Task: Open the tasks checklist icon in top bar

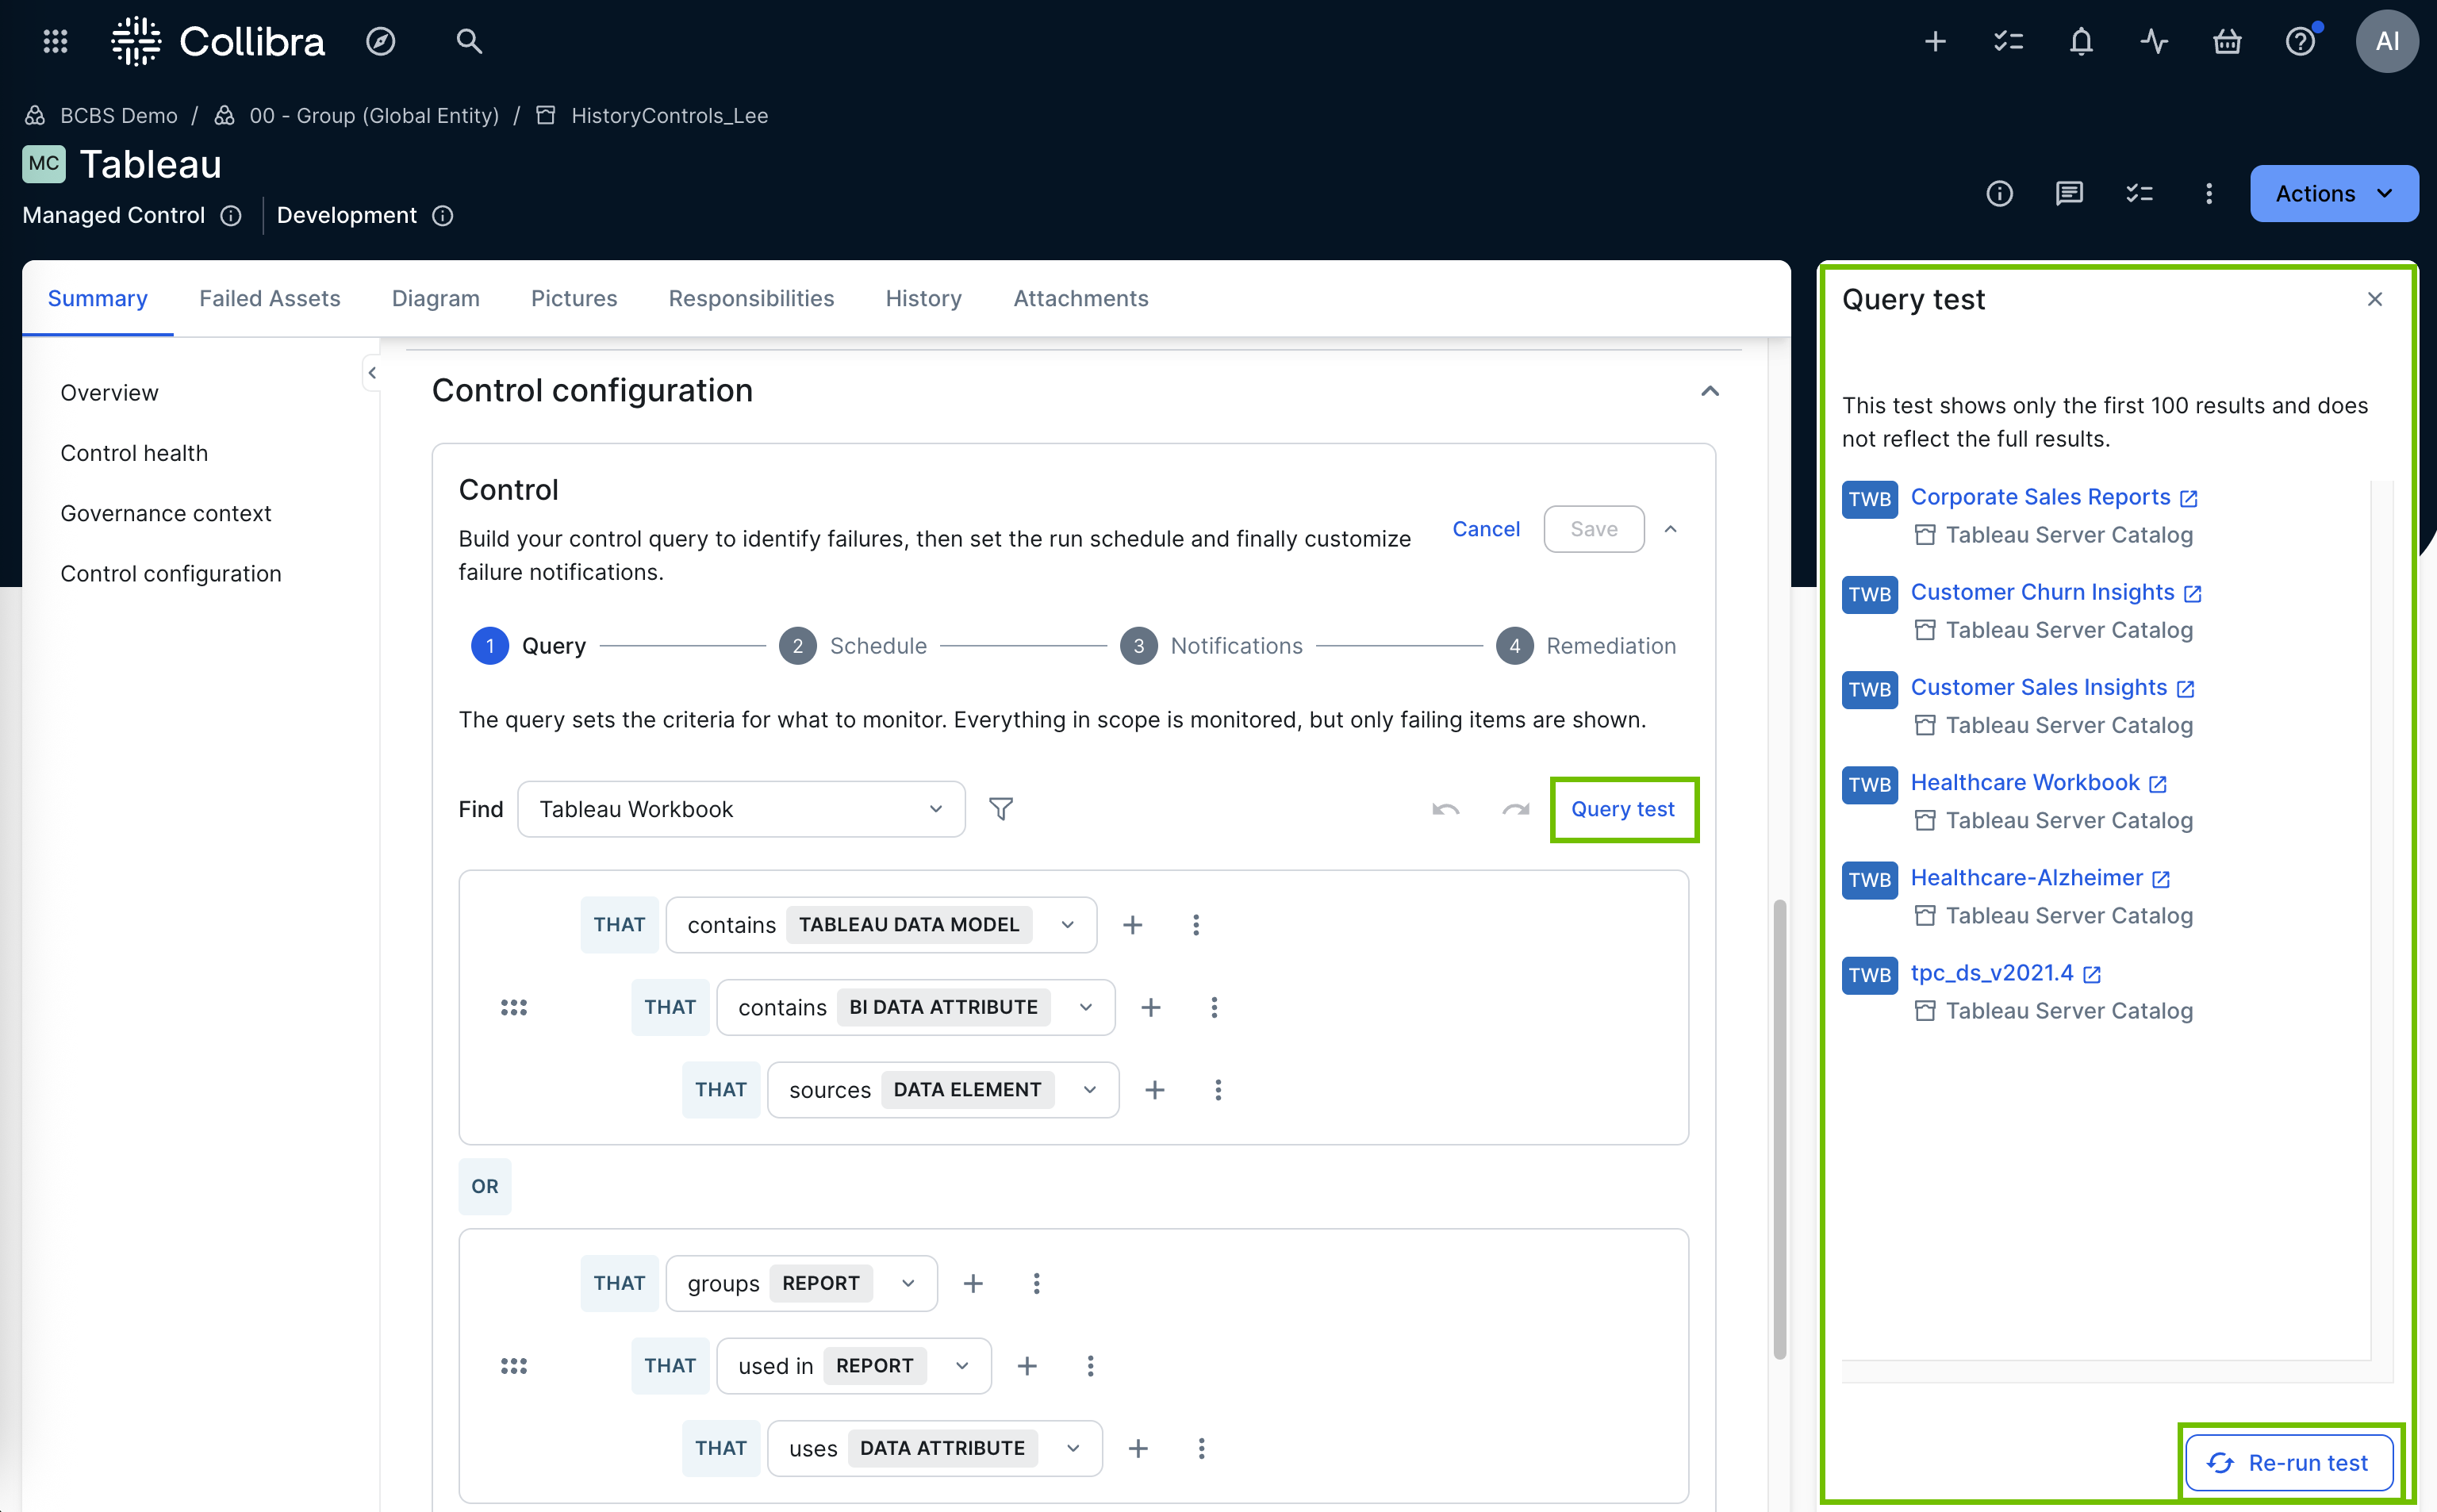Action: tap(2008, 41)
